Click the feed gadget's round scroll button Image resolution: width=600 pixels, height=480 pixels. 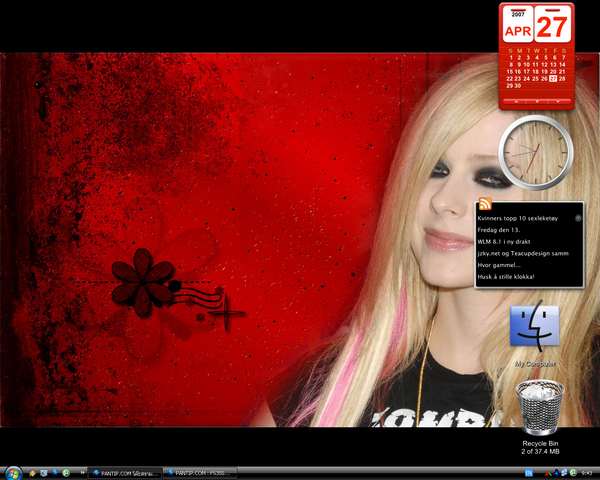click(578, 218)
